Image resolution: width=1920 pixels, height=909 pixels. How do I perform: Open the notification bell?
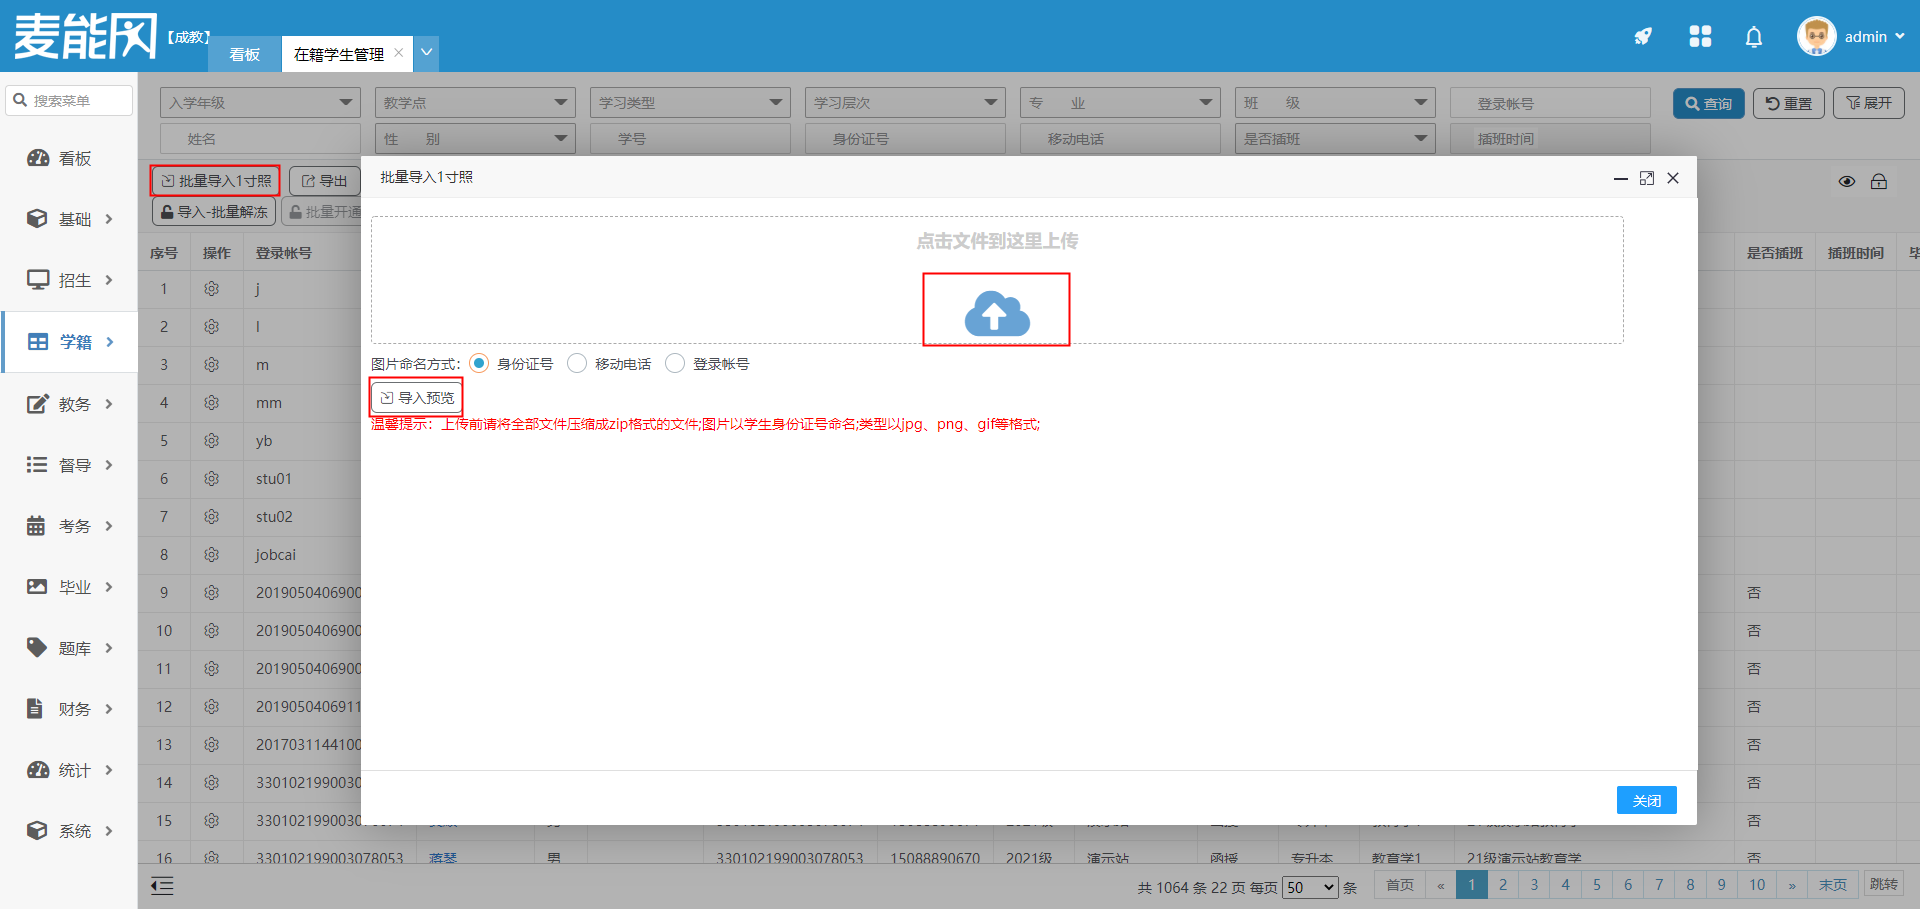click(1753, 37)
